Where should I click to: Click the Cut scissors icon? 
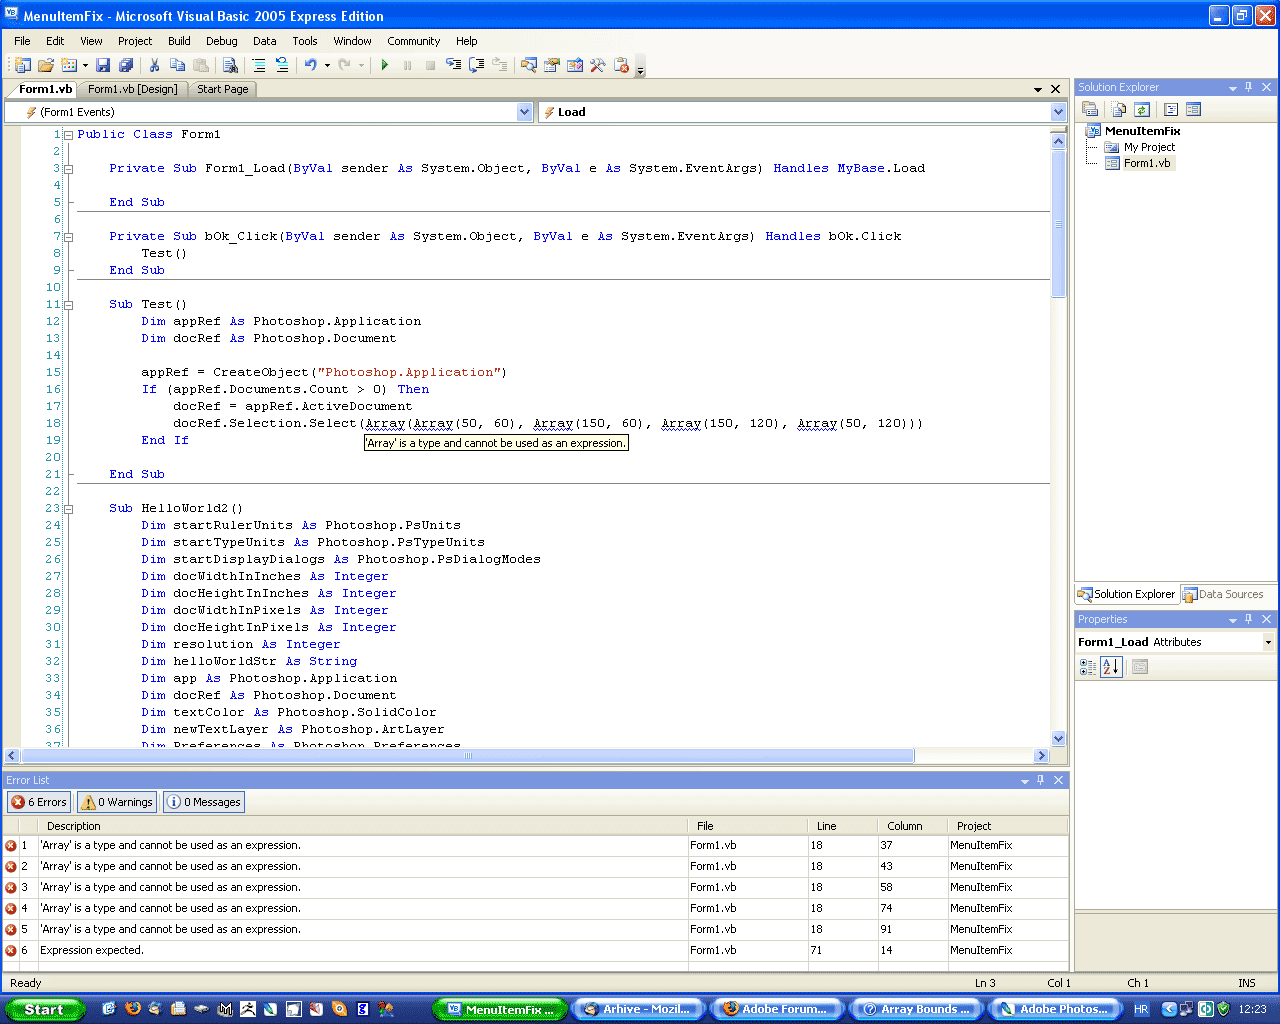(154, 65)
